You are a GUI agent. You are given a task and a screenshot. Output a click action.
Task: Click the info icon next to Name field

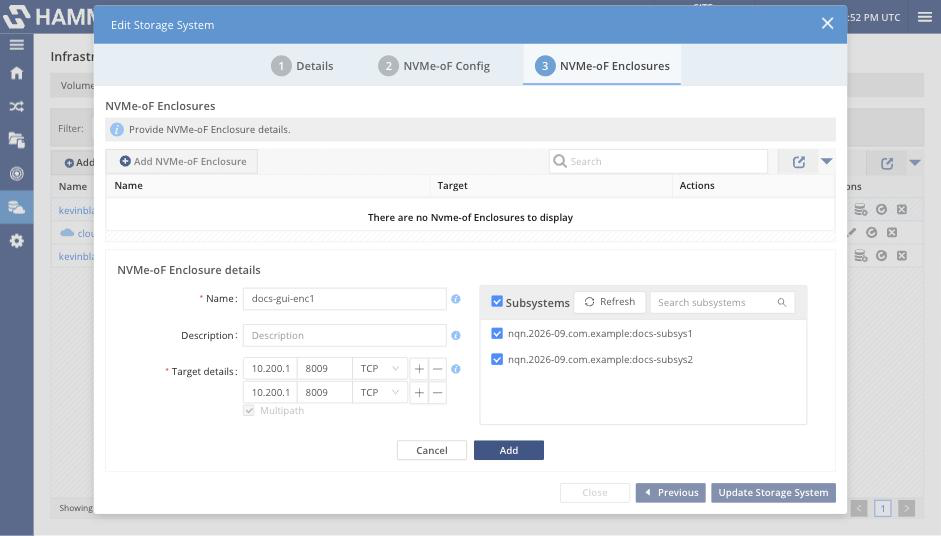point(456,299)
